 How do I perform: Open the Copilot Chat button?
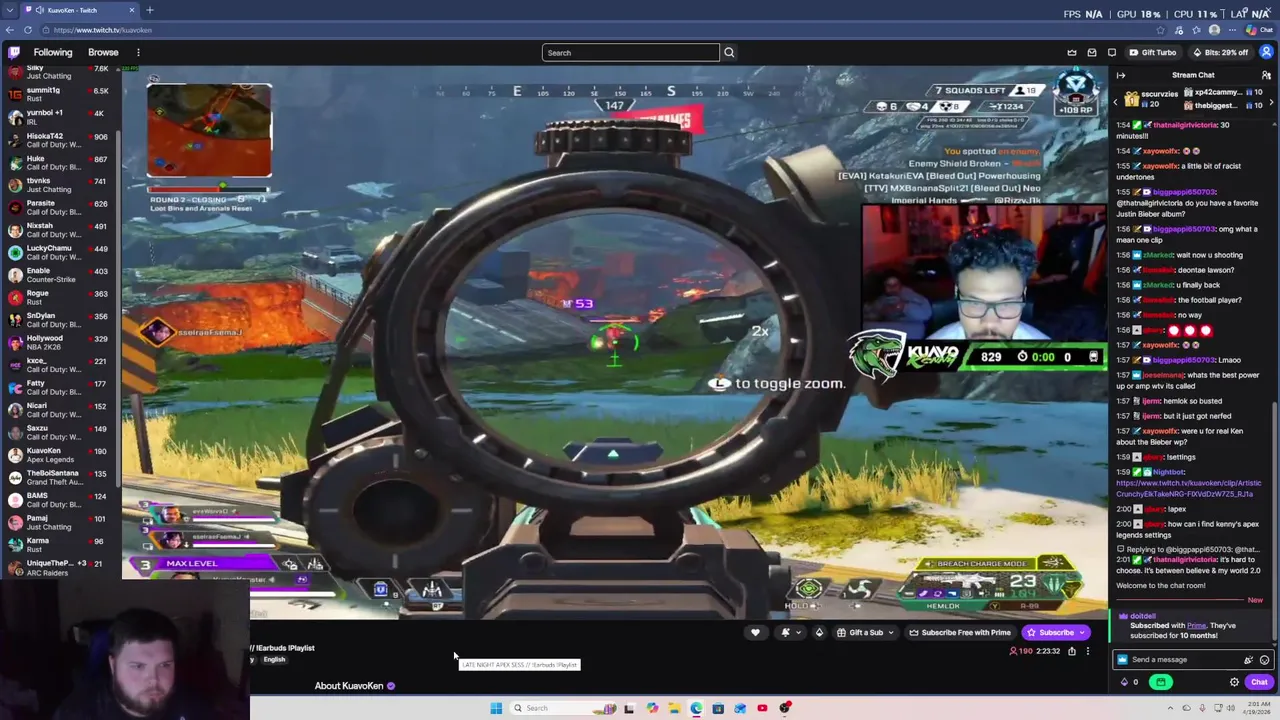tap(1259, 30)
